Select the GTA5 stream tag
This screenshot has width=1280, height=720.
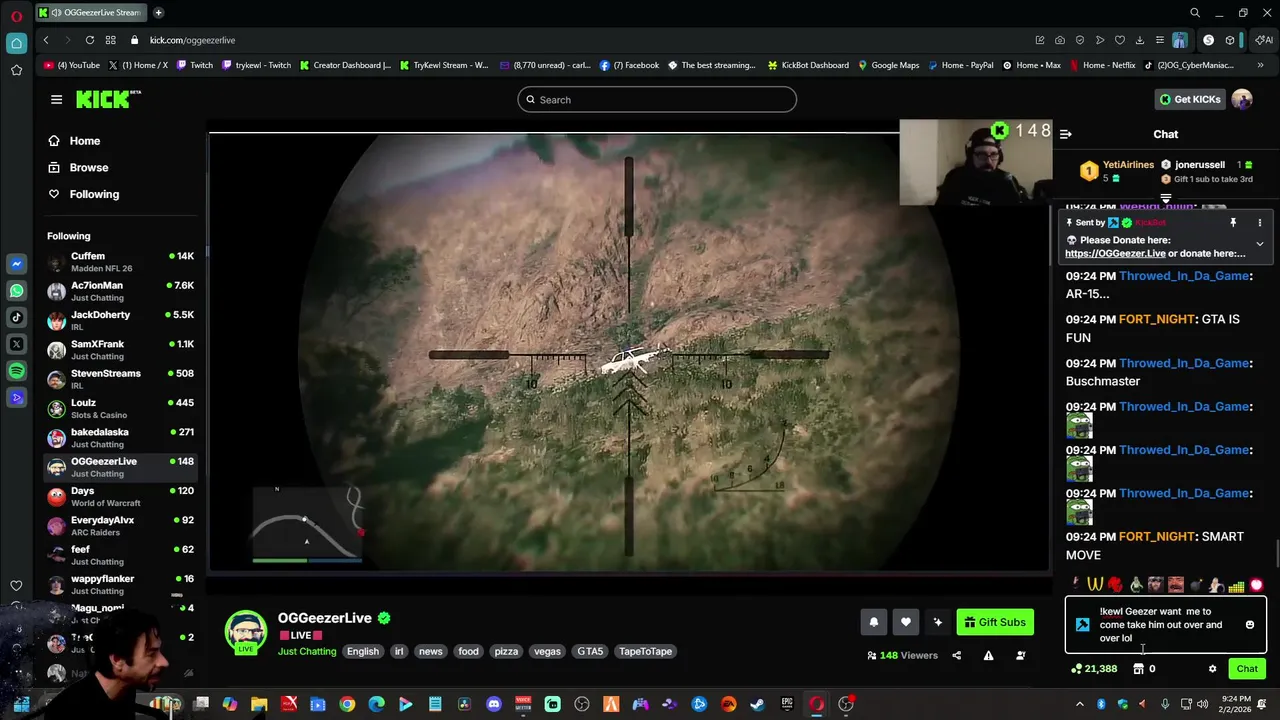point(590,651)
